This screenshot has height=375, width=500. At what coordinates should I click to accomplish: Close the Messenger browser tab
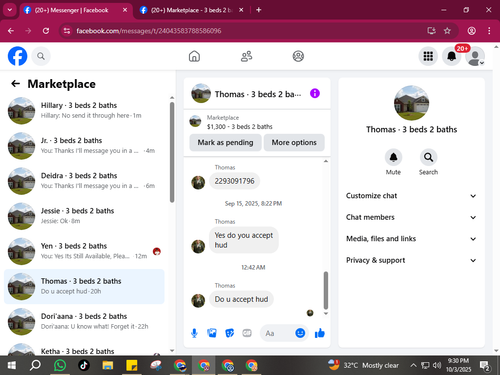tap(125, 10)
